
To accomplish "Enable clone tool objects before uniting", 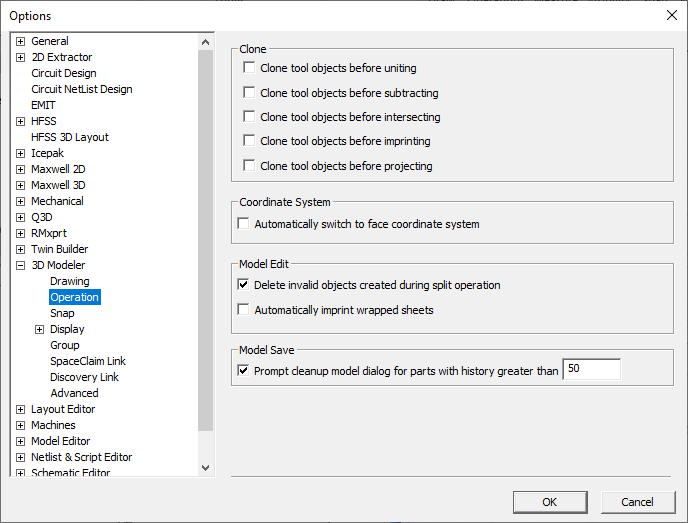I will [249, 68].
